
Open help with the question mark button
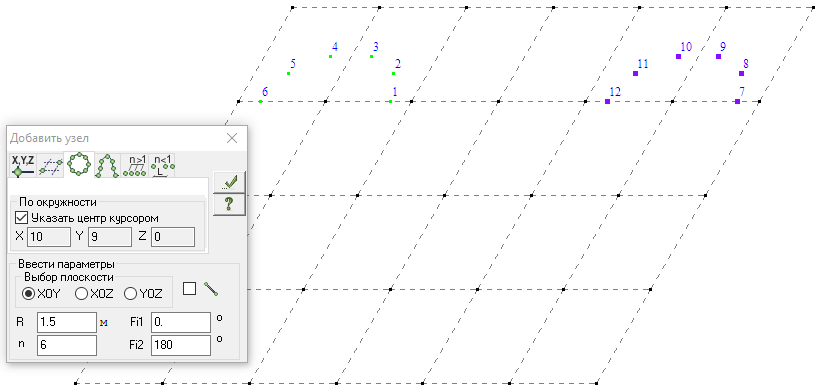(229, 204)
